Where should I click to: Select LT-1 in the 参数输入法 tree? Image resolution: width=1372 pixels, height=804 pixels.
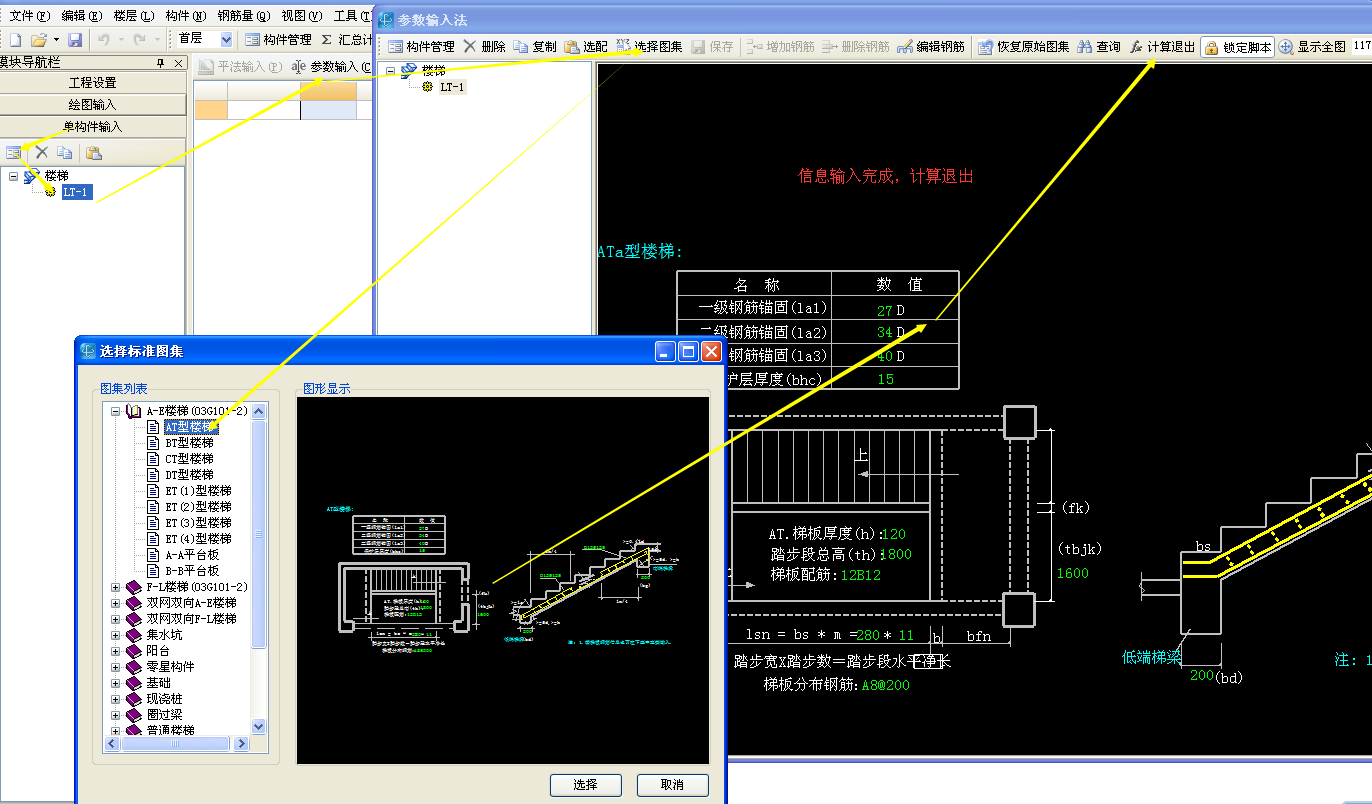[452, 87]
